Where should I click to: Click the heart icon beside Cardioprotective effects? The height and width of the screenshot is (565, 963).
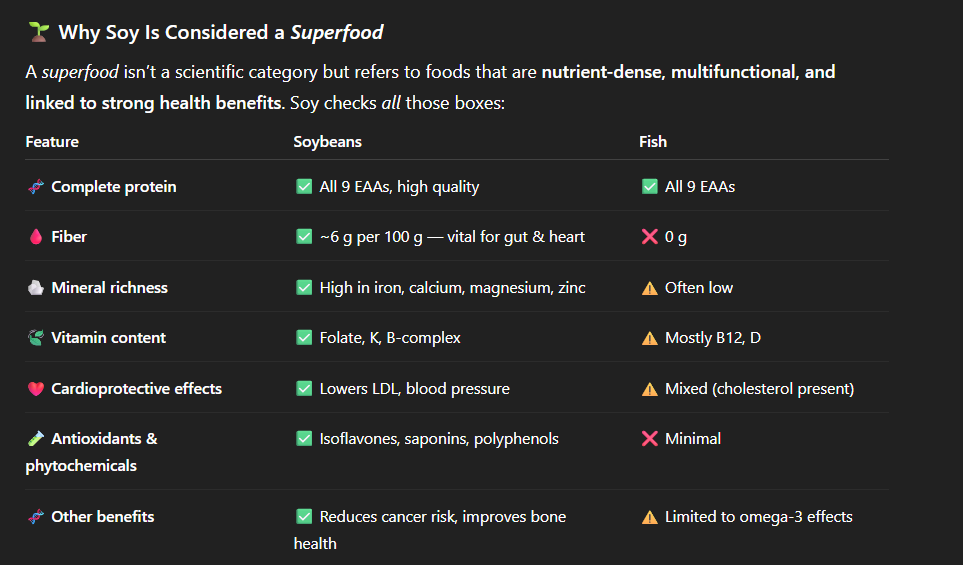tap(36, 389)
